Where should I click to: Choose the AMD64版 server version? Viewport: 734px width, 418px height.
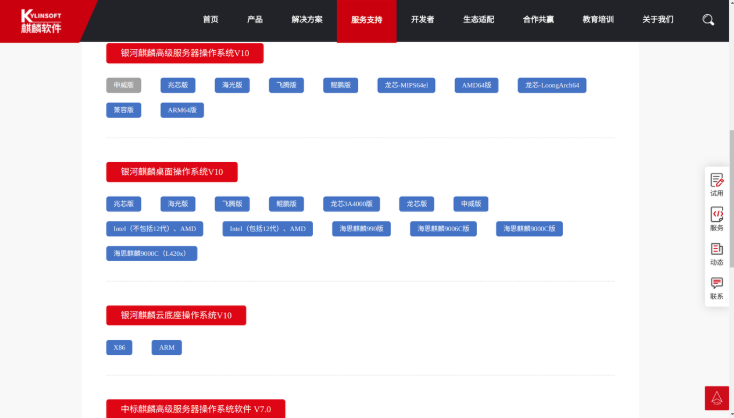pos(476,86)
